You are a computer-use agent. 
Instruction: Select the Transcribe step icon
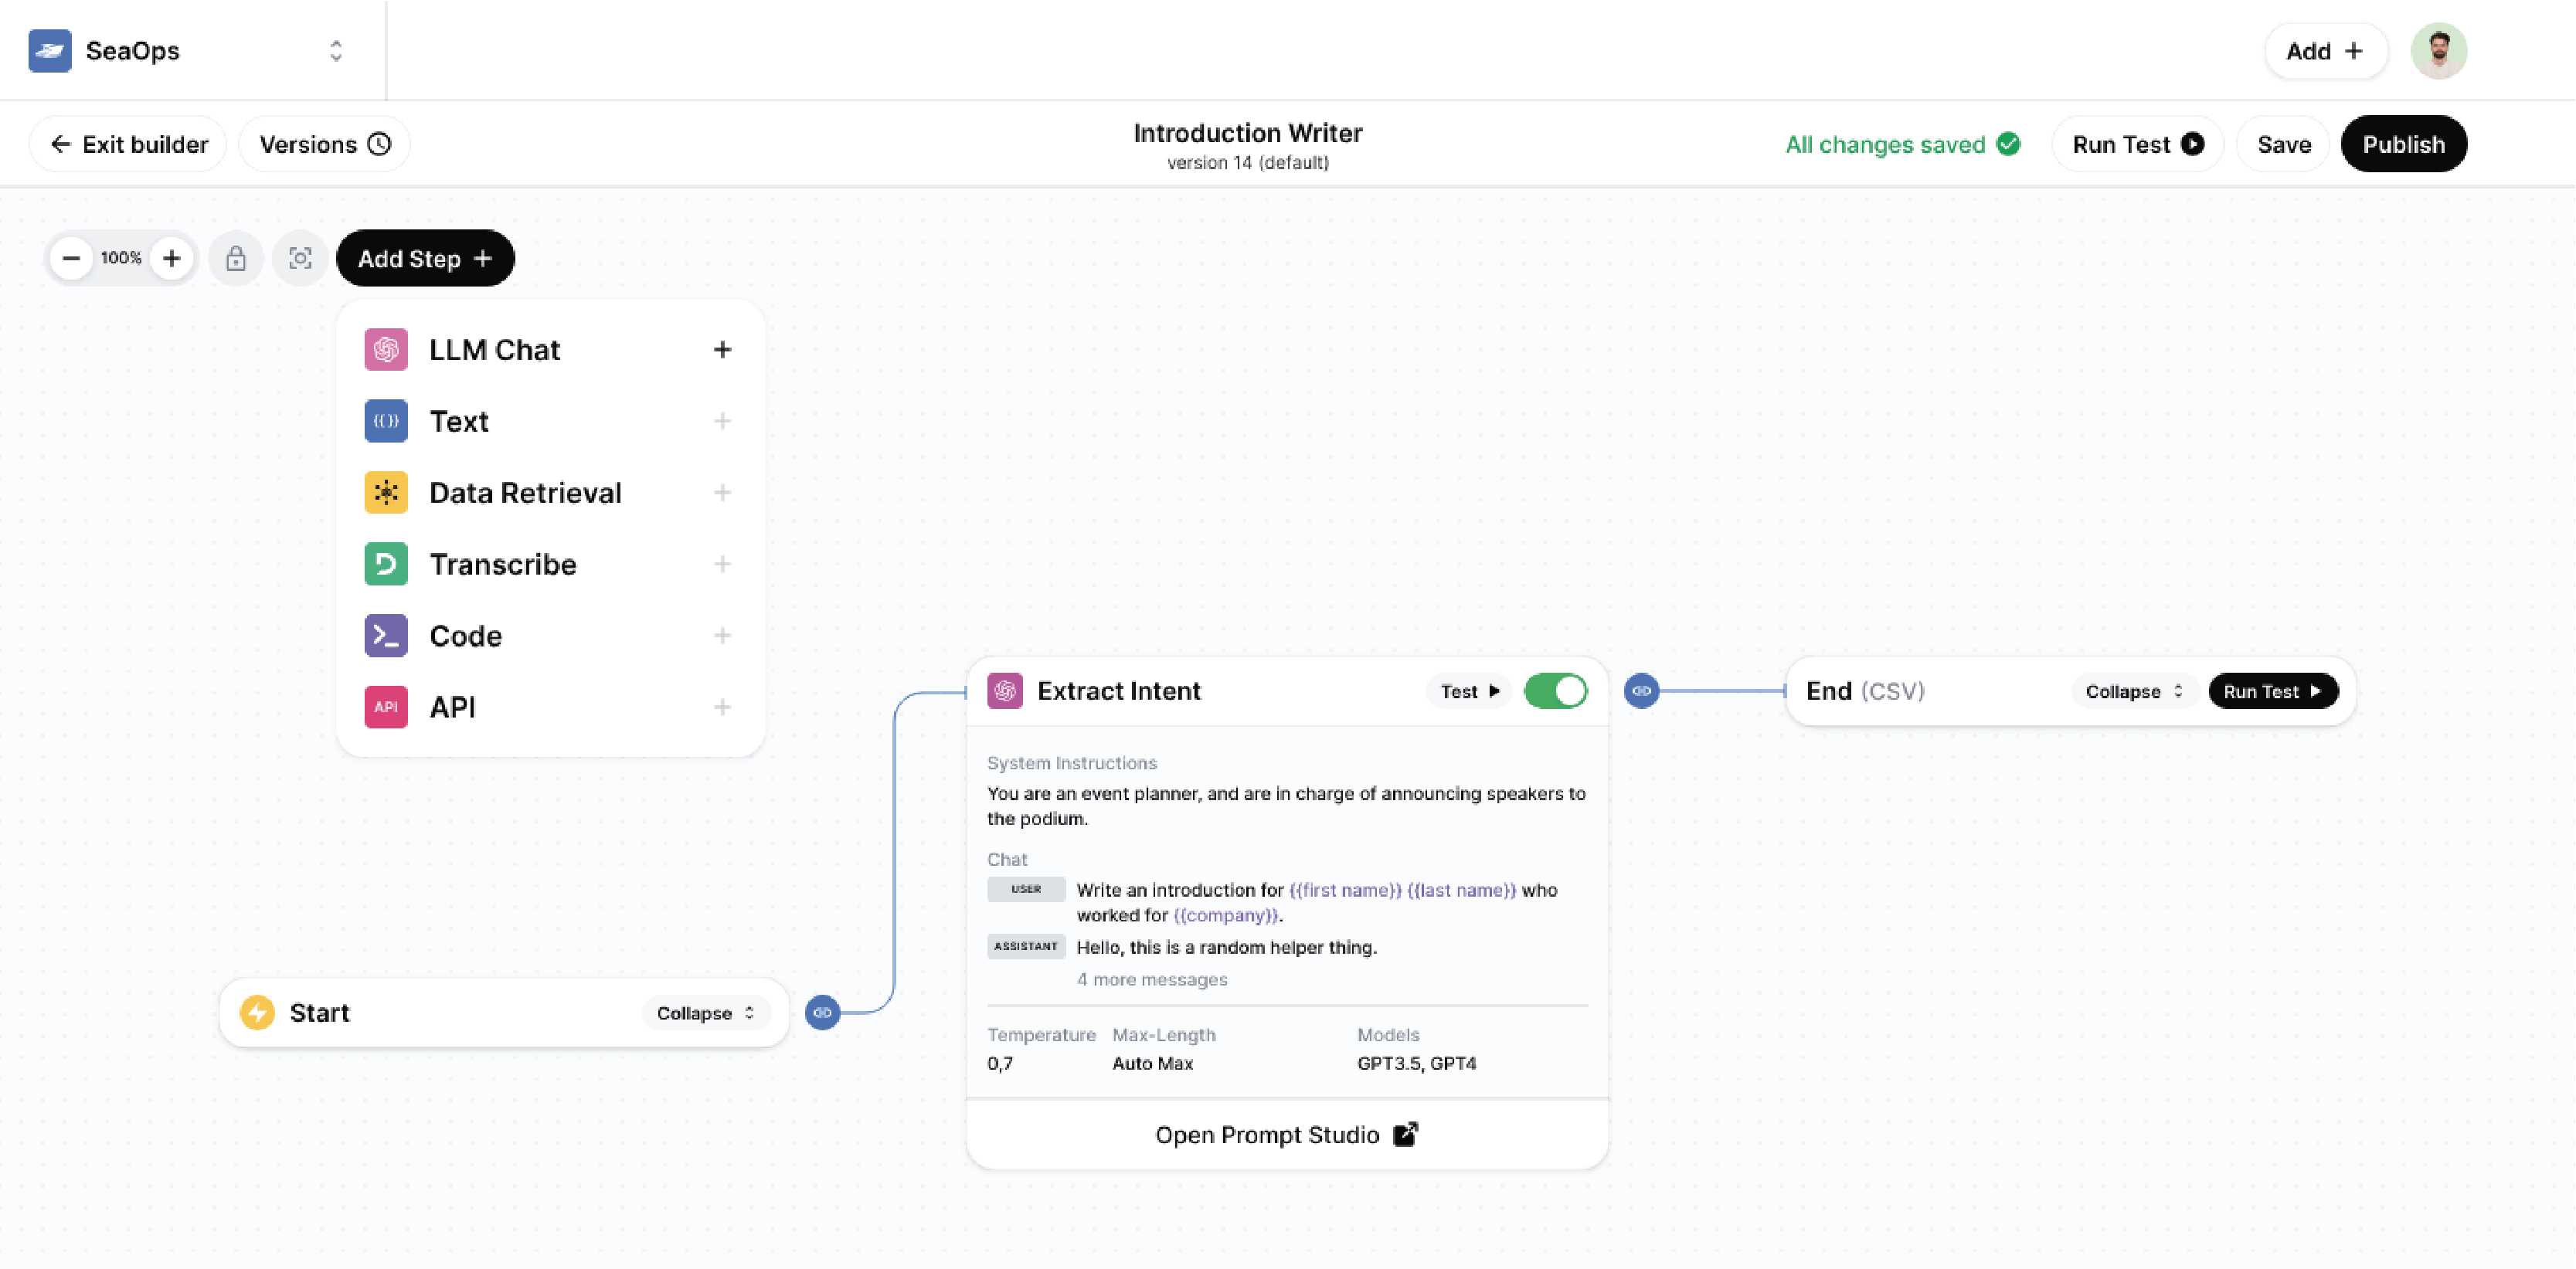pyautogui.click(x=386, y=564)
